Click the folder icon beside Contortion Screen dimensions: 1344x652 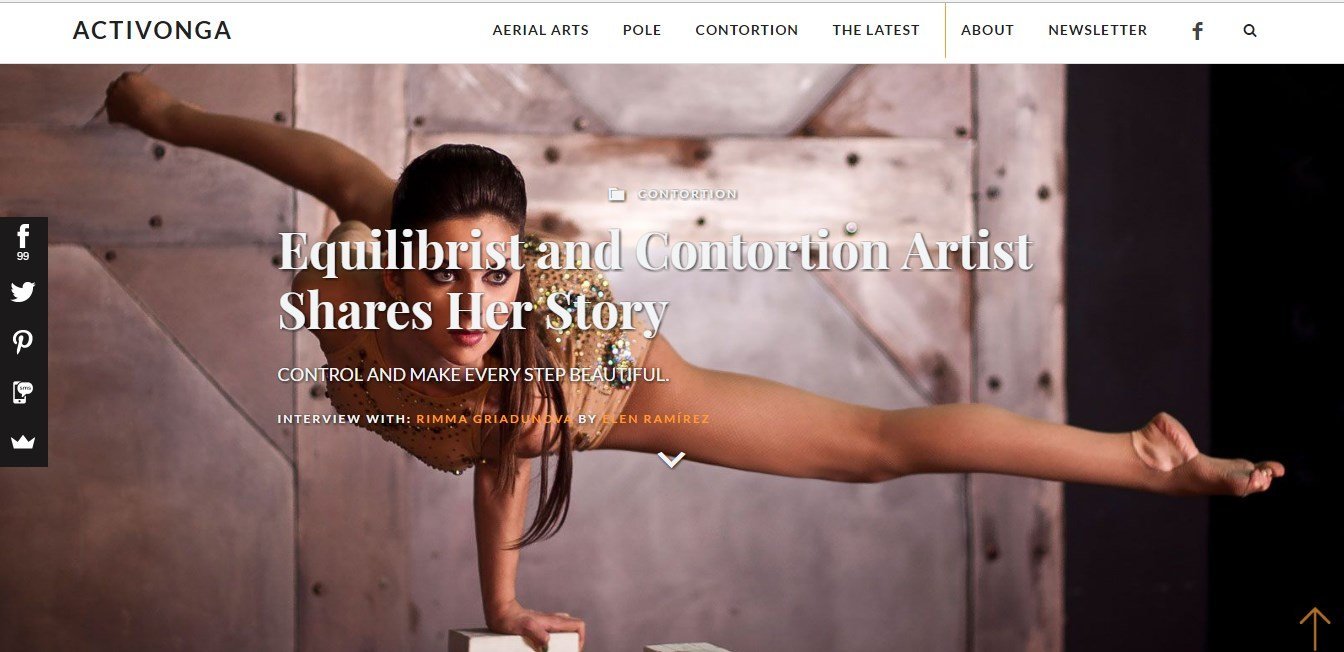[x=617, y=194]
